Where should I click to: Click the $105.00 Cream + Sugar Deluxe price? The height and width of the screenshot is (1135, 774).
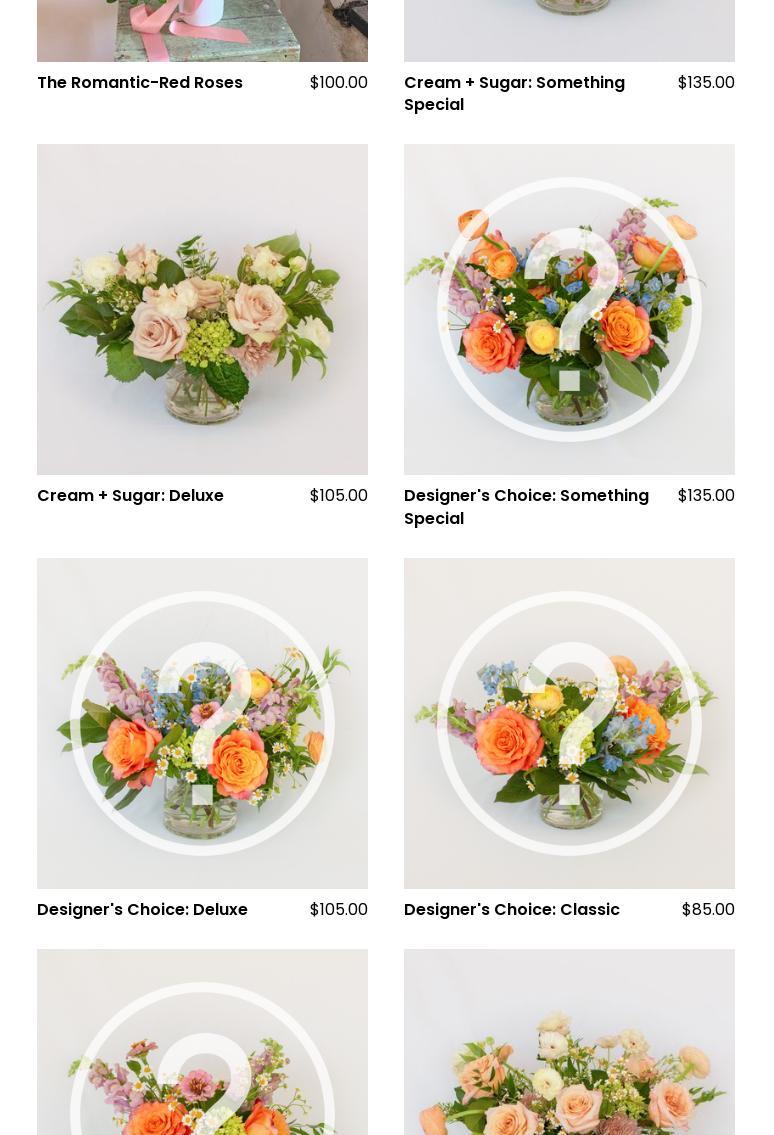pos(338,496)
